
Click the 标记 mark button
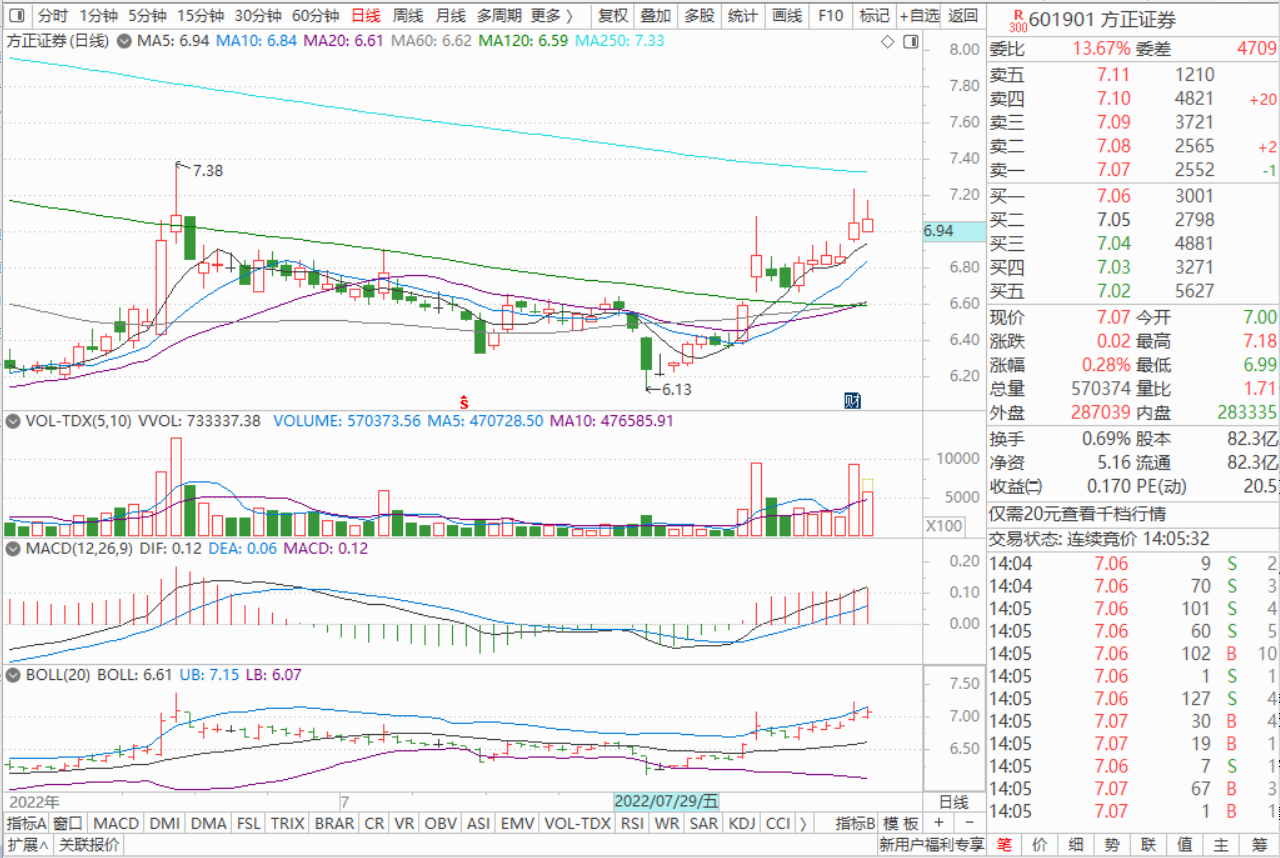(874, 16)
